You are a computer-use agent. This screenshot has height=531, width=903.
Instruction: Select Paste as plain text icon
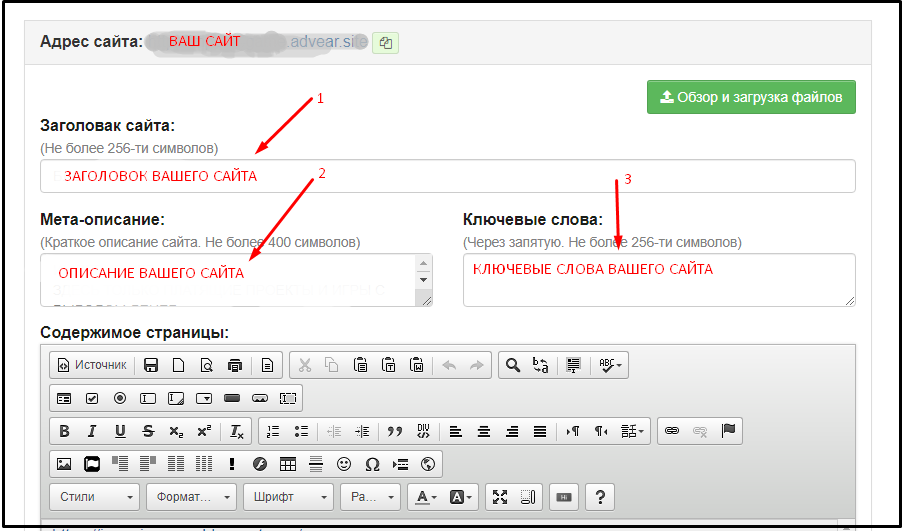coord(389,365)
